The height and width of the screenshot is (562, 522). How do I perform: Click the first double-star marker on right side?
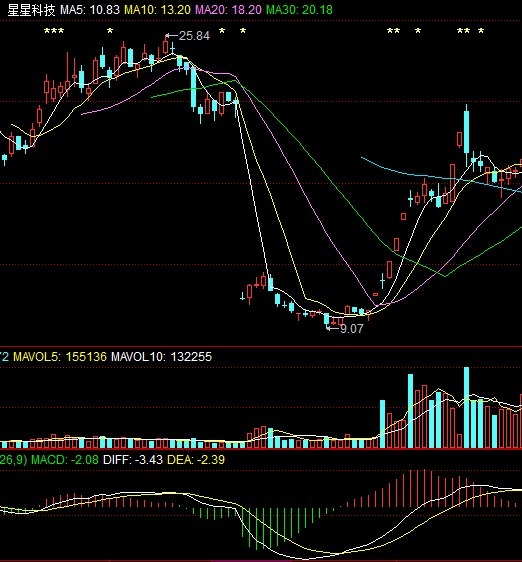point(393,32)
